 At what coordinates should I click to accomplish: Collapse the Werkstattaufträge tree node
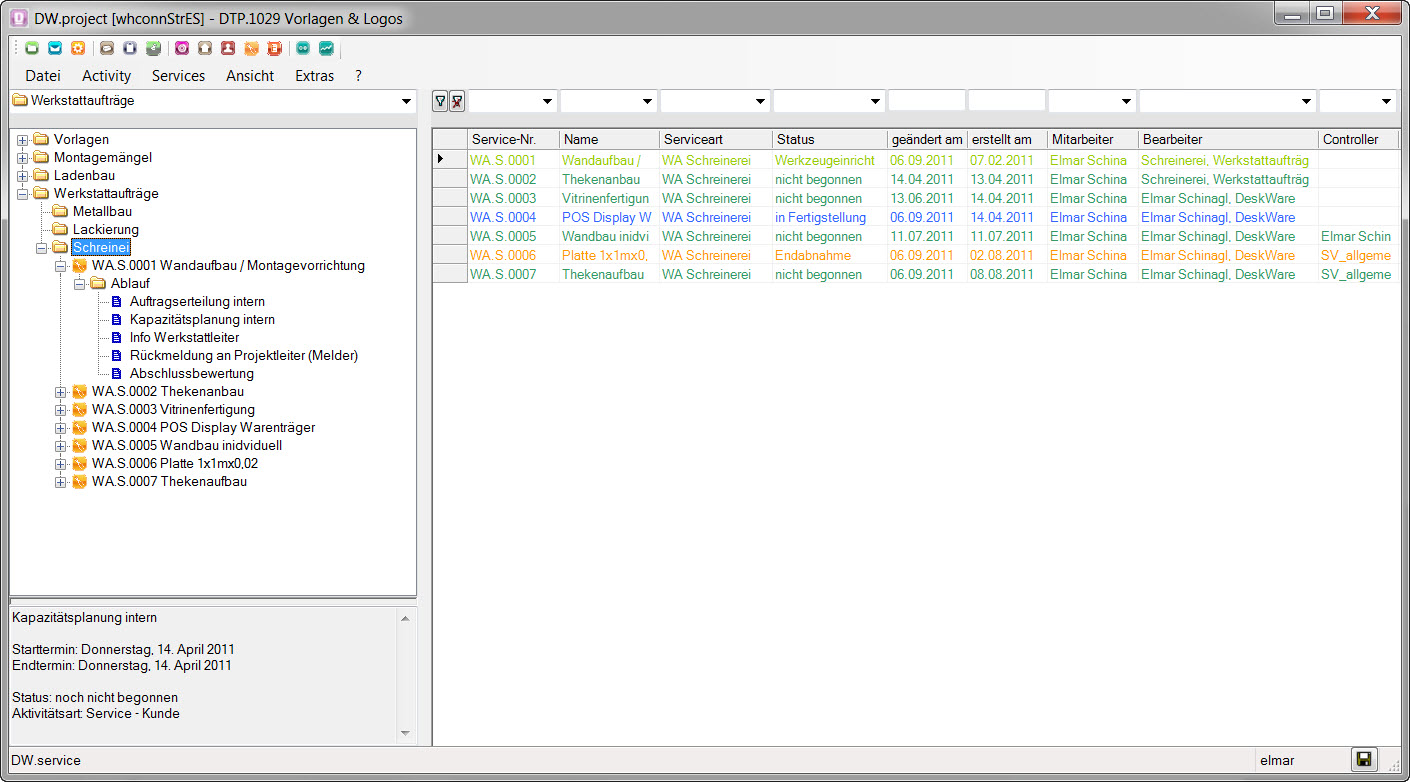[x=23, y=194]
